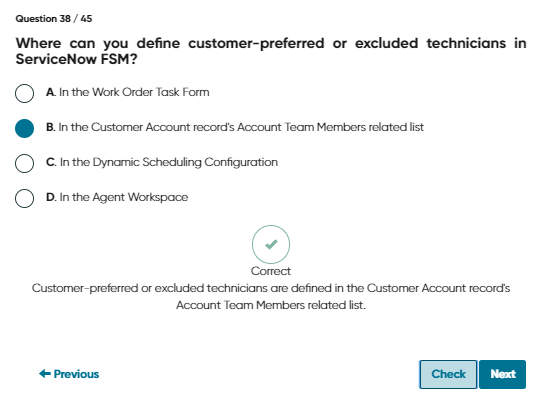This screenshot has width=535, height=394.
Task: Click the 'Correct' result label
Action: [271, 271]
